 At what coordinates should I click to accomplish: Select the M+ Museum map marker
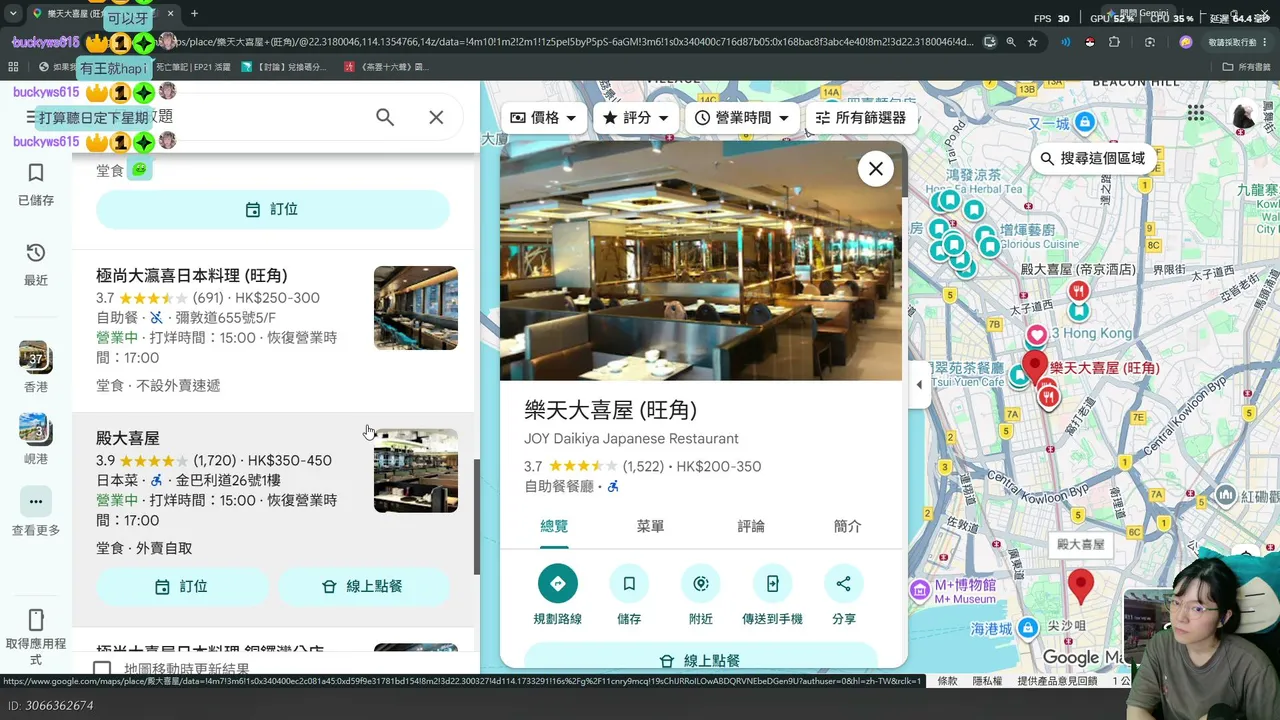pyautogui.click(x=920, y=590)
